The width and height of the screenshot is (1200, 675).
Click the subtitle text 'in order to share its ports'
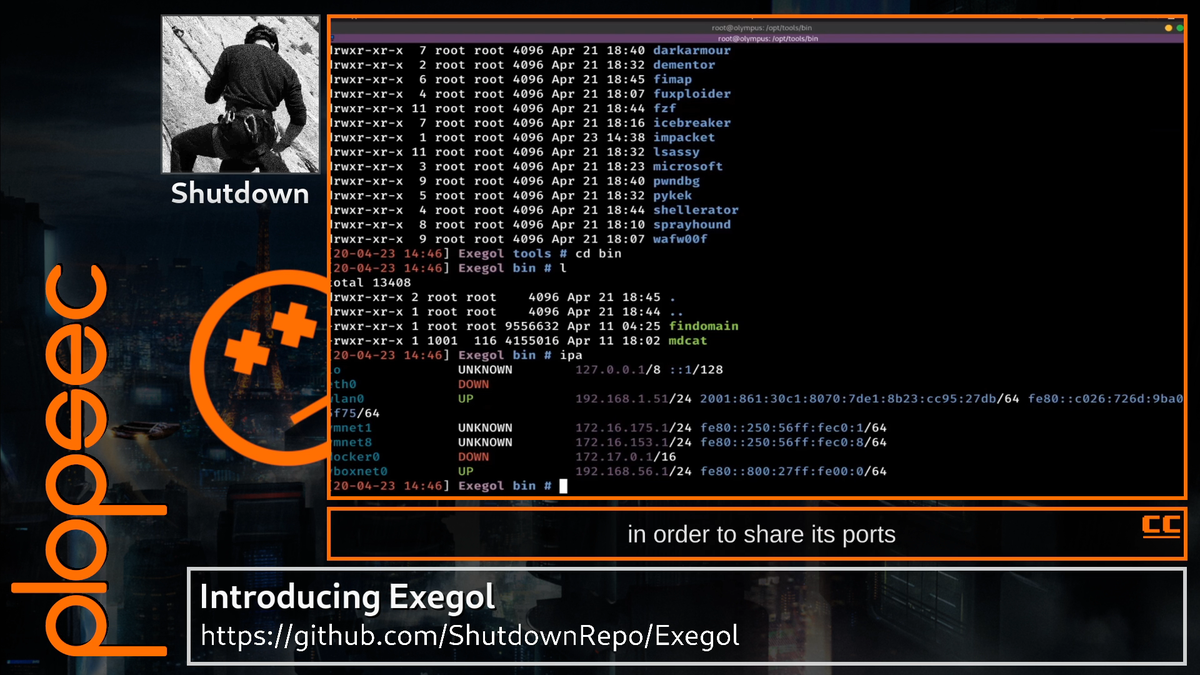(x=761, y=535)
